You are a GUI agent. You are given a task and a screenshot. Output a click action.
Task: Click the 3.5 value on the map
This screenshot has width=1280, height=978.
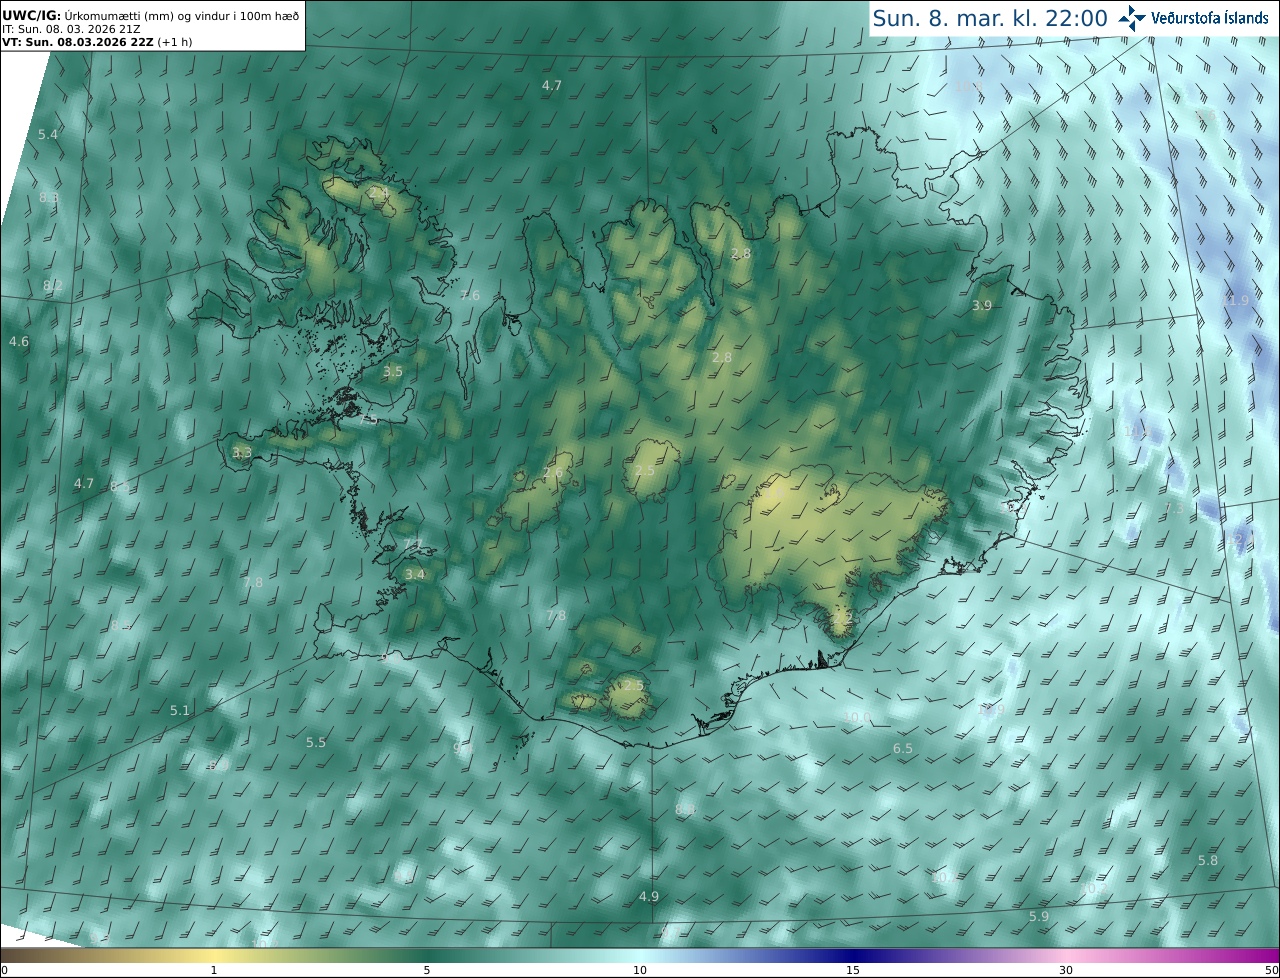[x=393, y=372]
